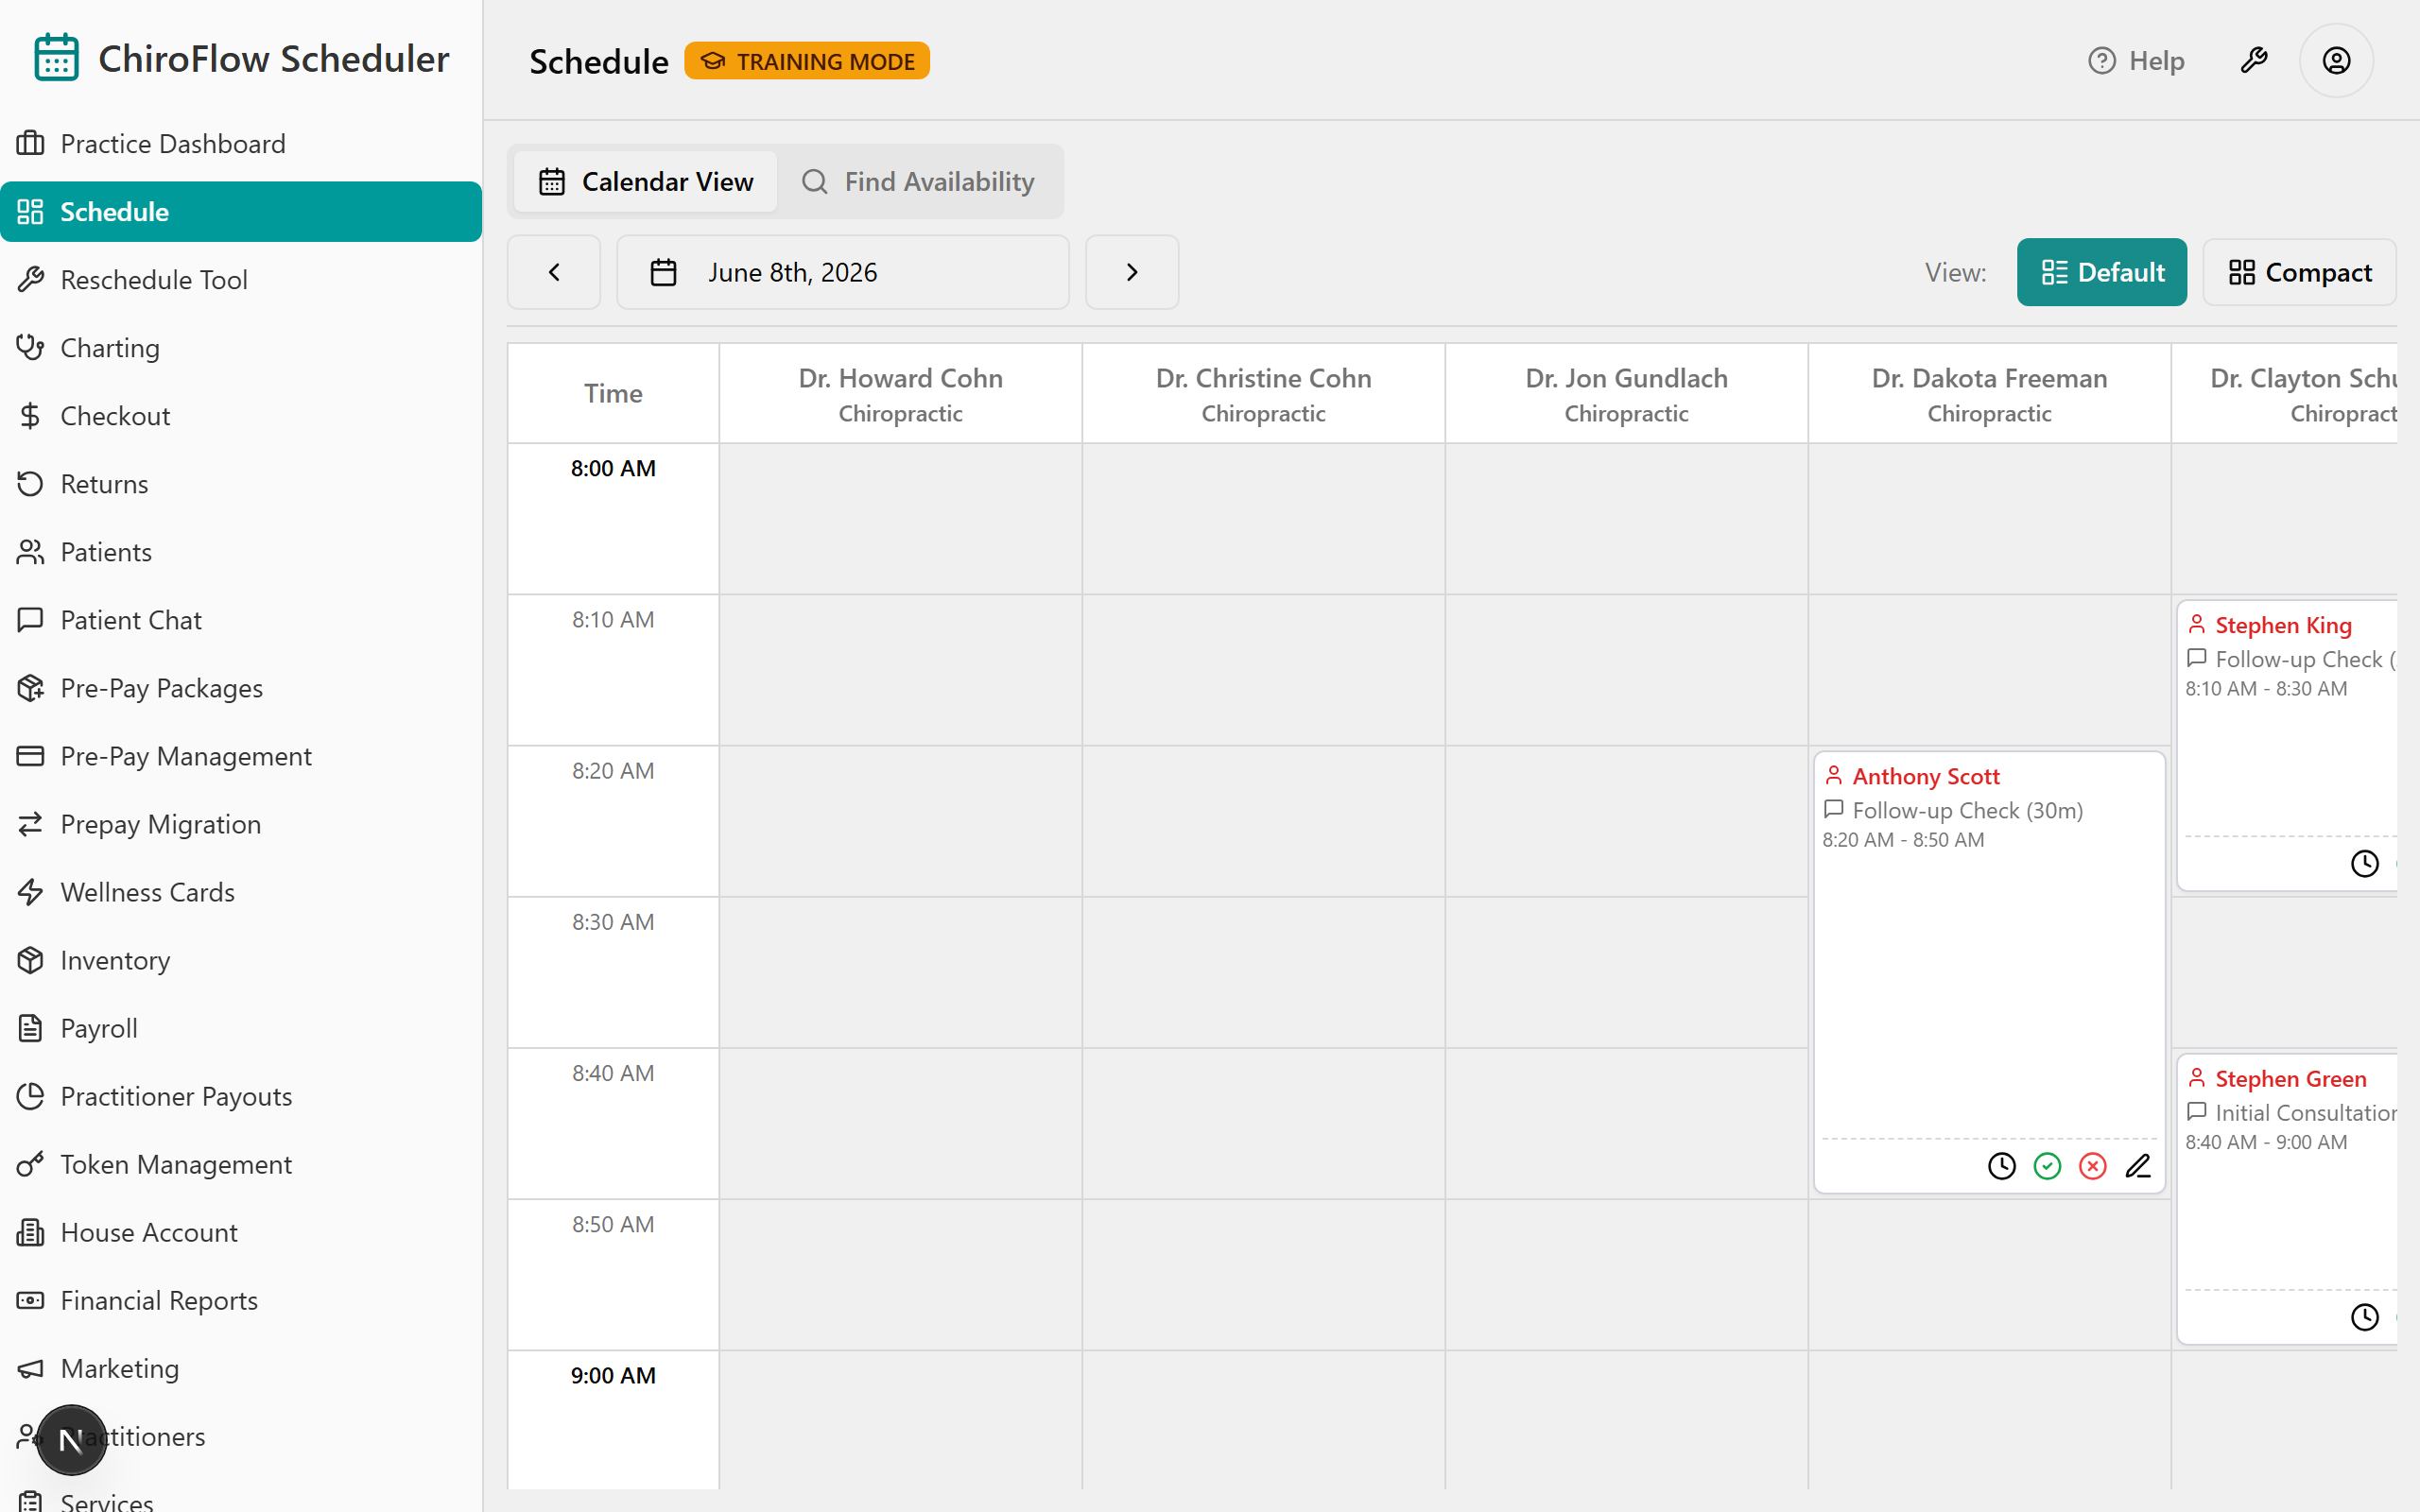Go to Financial Reports
The height and width of the screenshot is (1512, 2420).
241,1300
